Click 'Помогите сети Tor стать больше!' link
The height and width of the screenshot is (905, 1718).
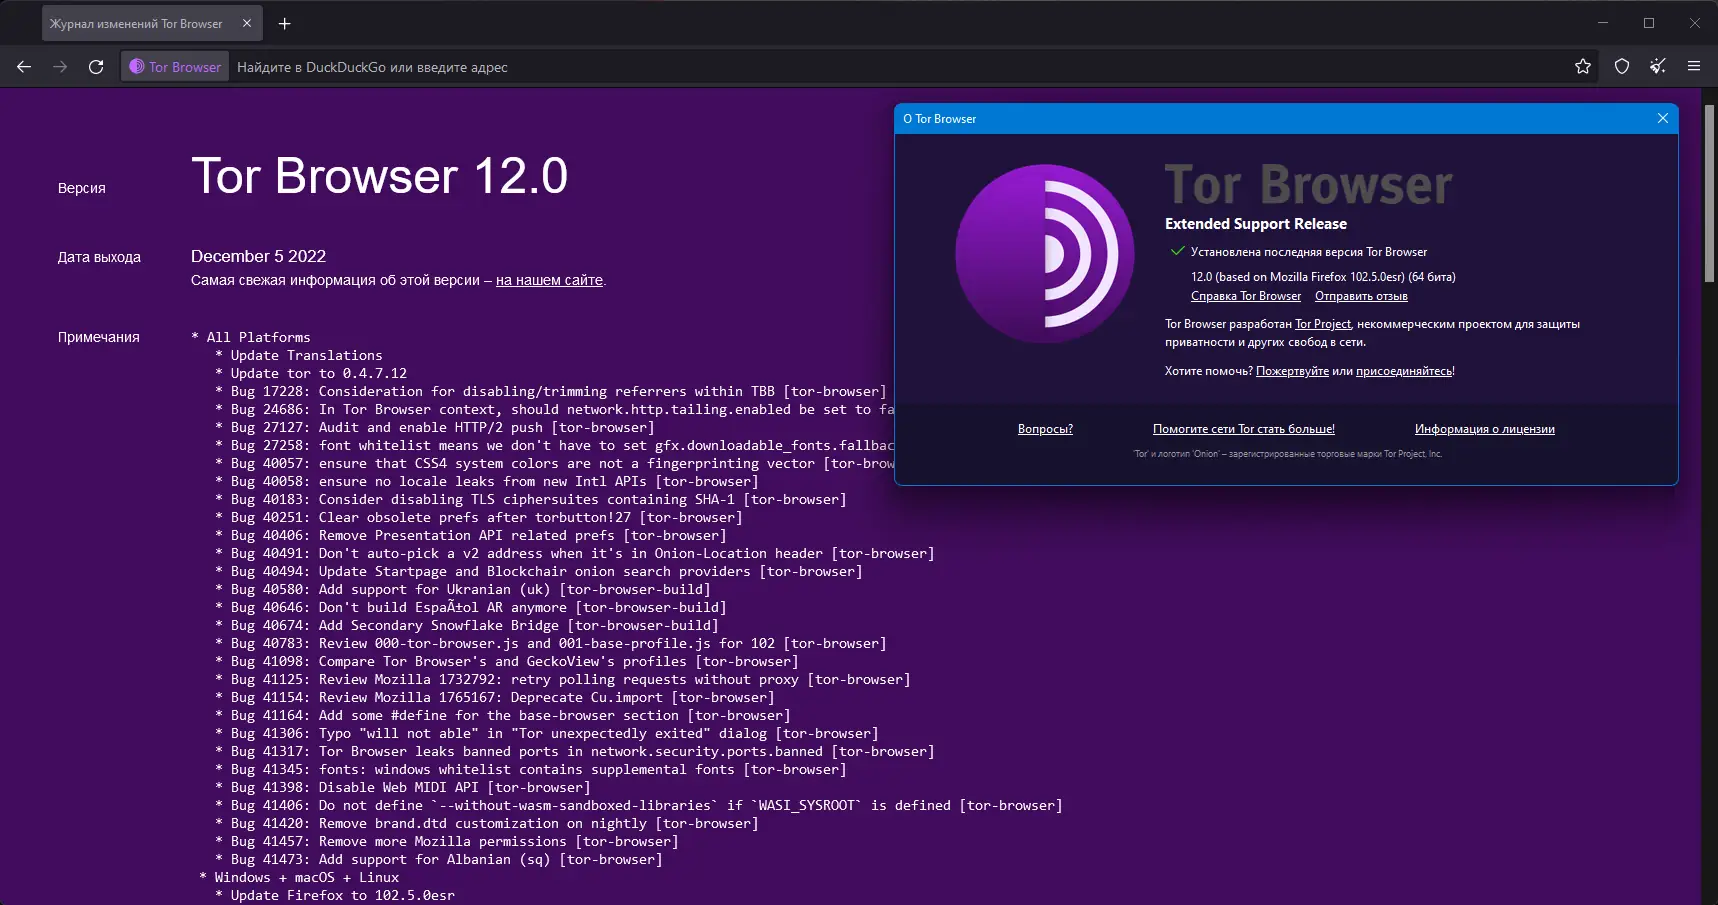pyautogui.click(x=1244, y=429)
